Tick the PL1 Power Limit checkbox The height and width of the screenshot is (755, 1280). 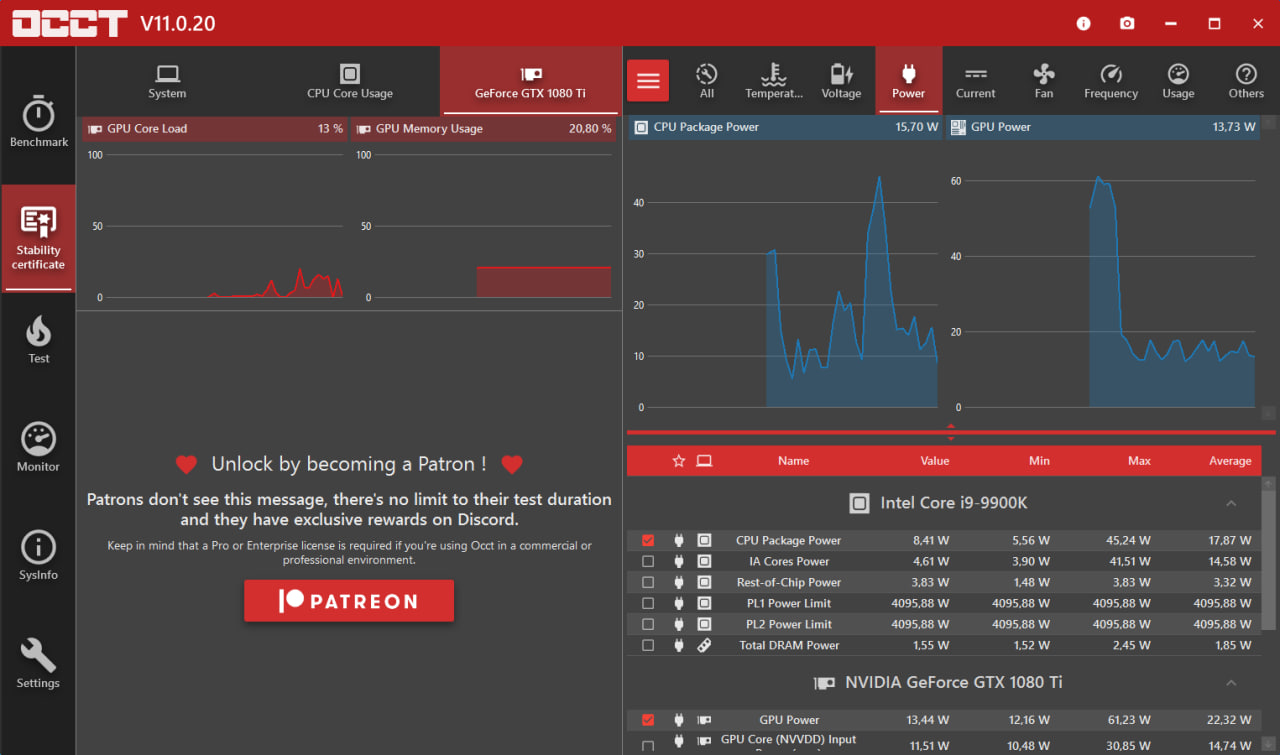pos(648,603)
